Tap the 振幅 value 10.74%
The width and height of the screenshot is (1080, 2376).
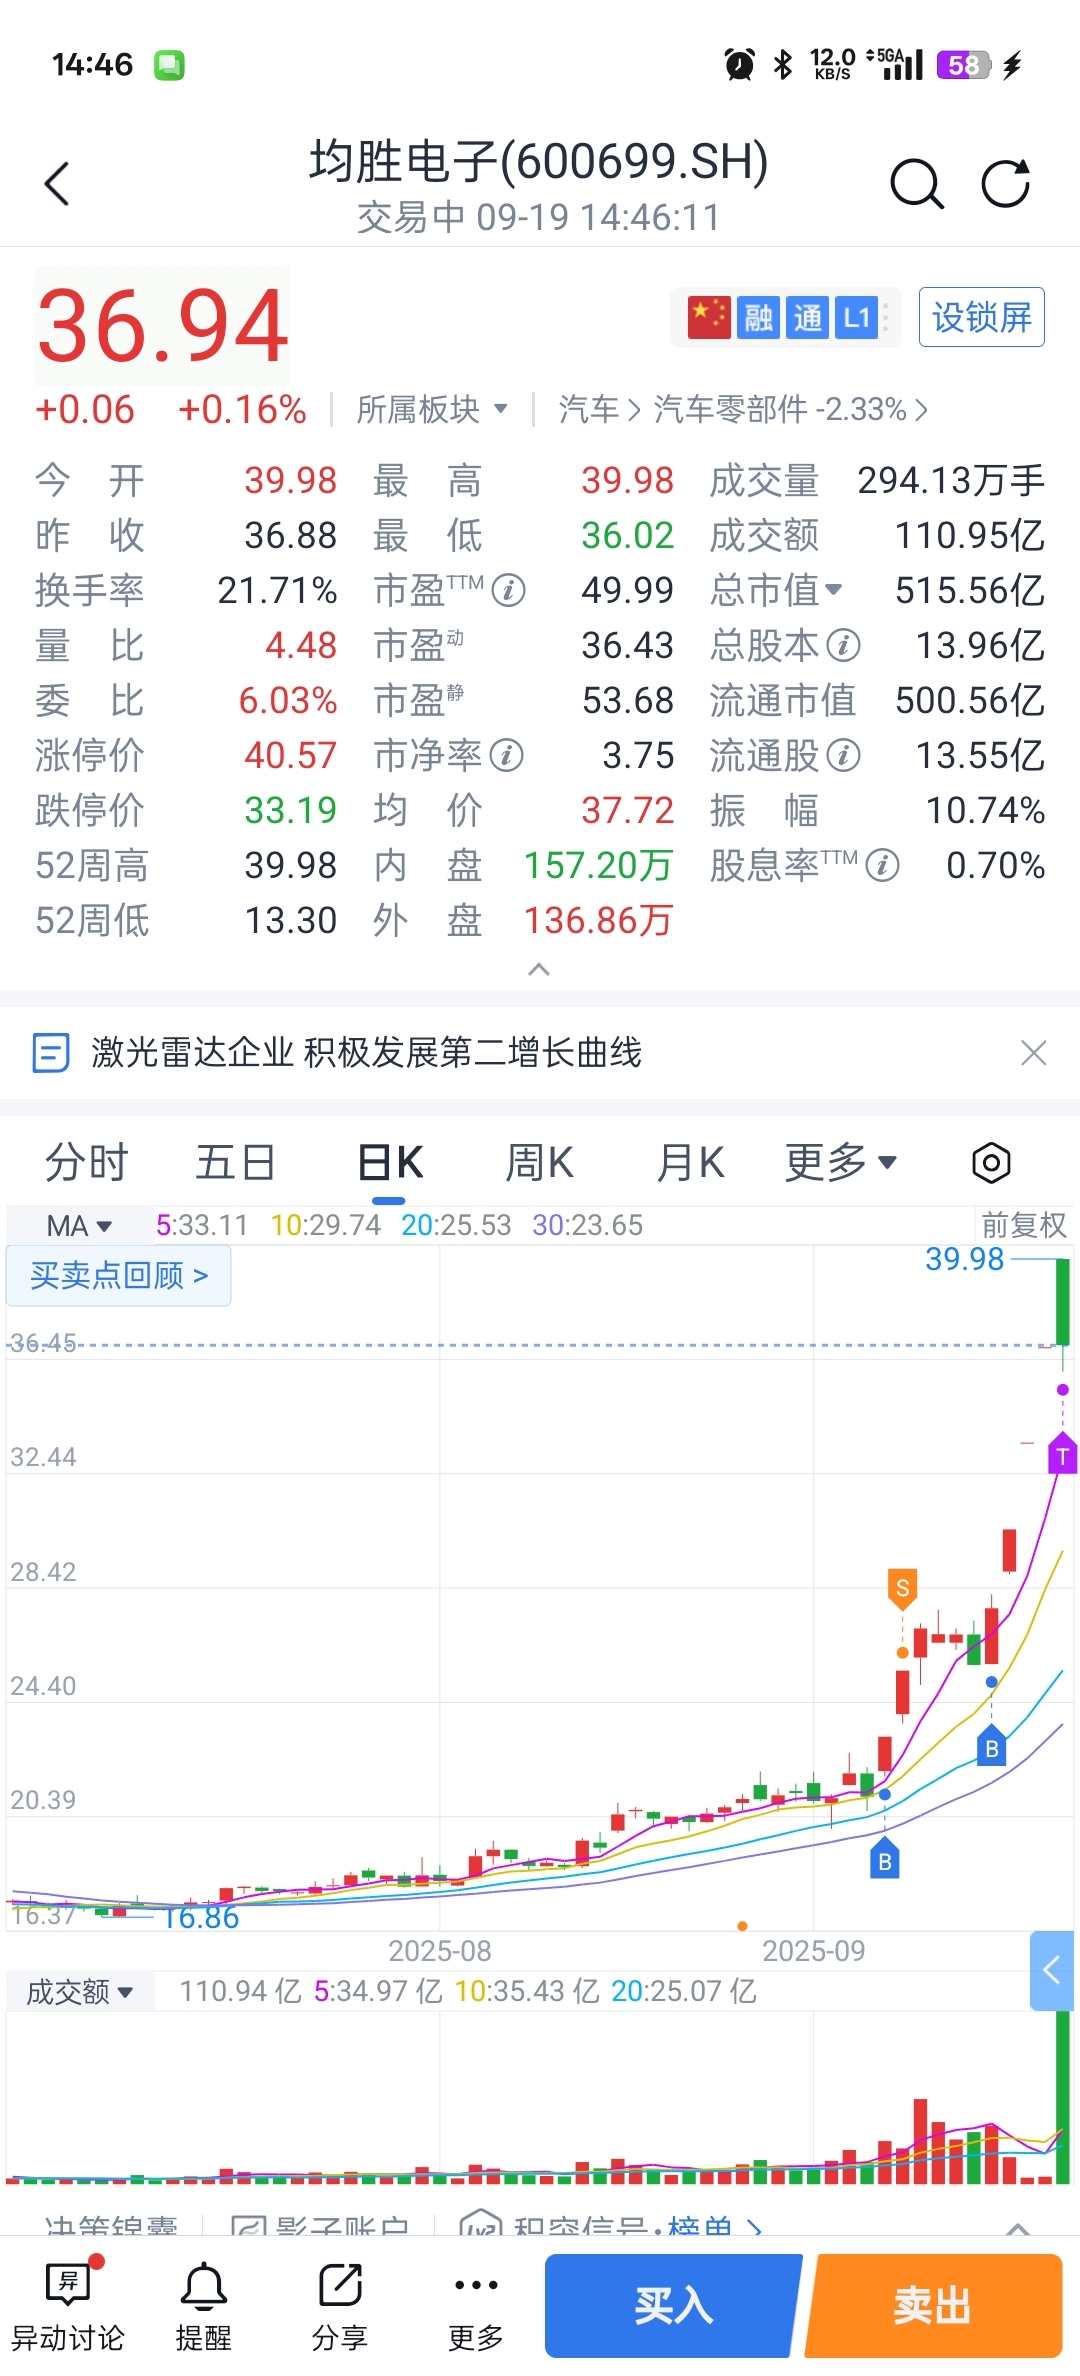pos(985,810)
